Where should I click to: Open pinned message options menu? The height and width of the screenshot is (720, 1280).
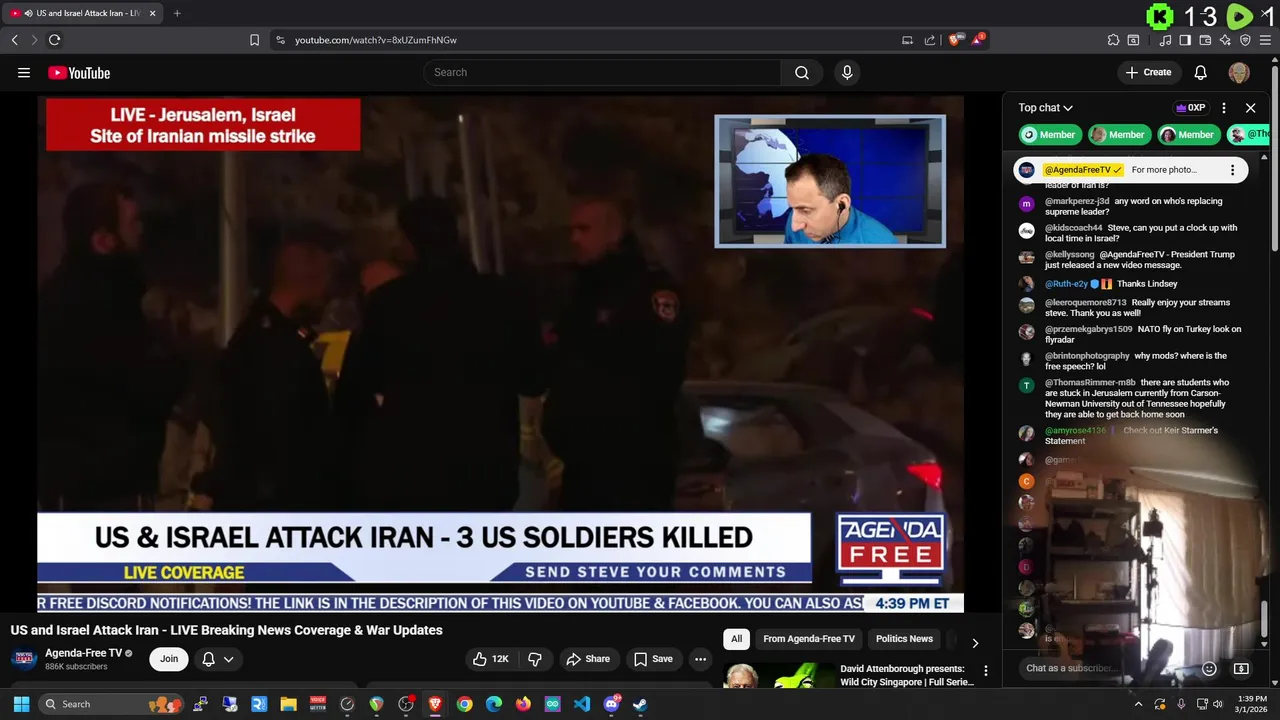tap(1232, 170)
